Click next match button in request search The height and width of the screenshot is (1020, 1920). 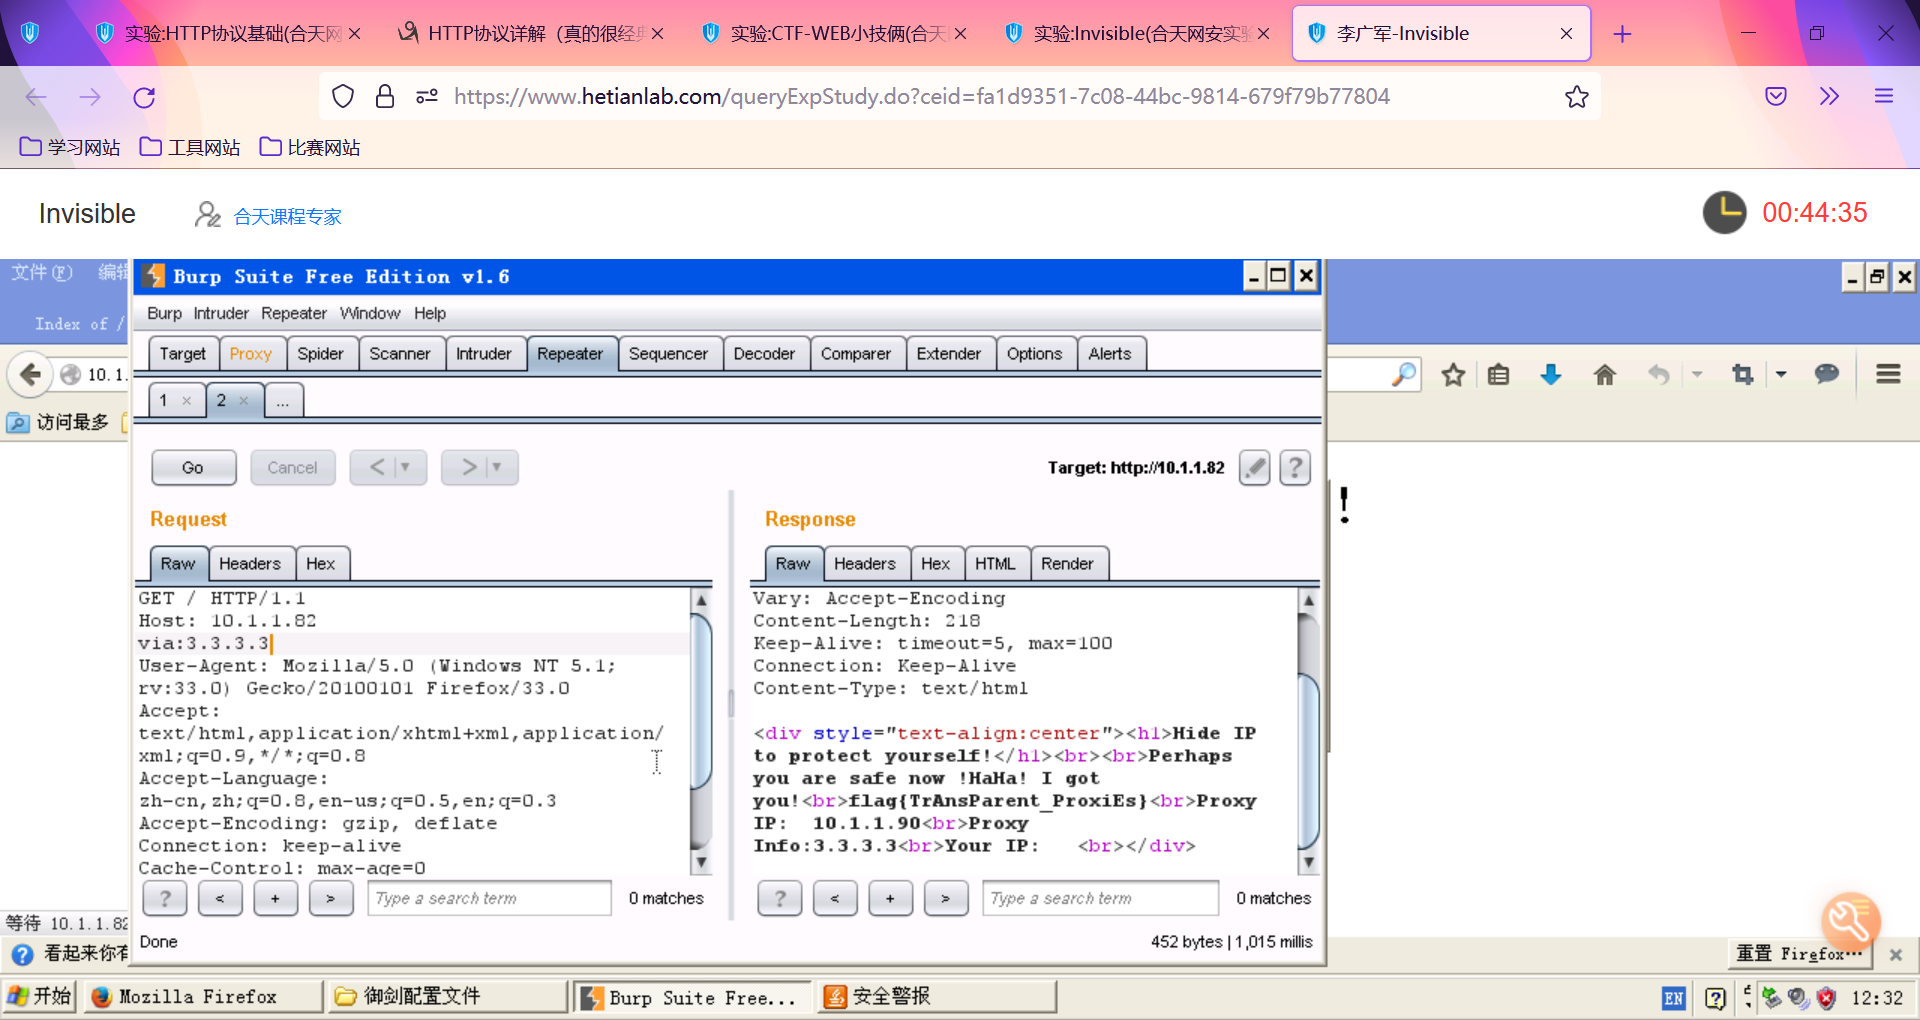pos(330,898)
